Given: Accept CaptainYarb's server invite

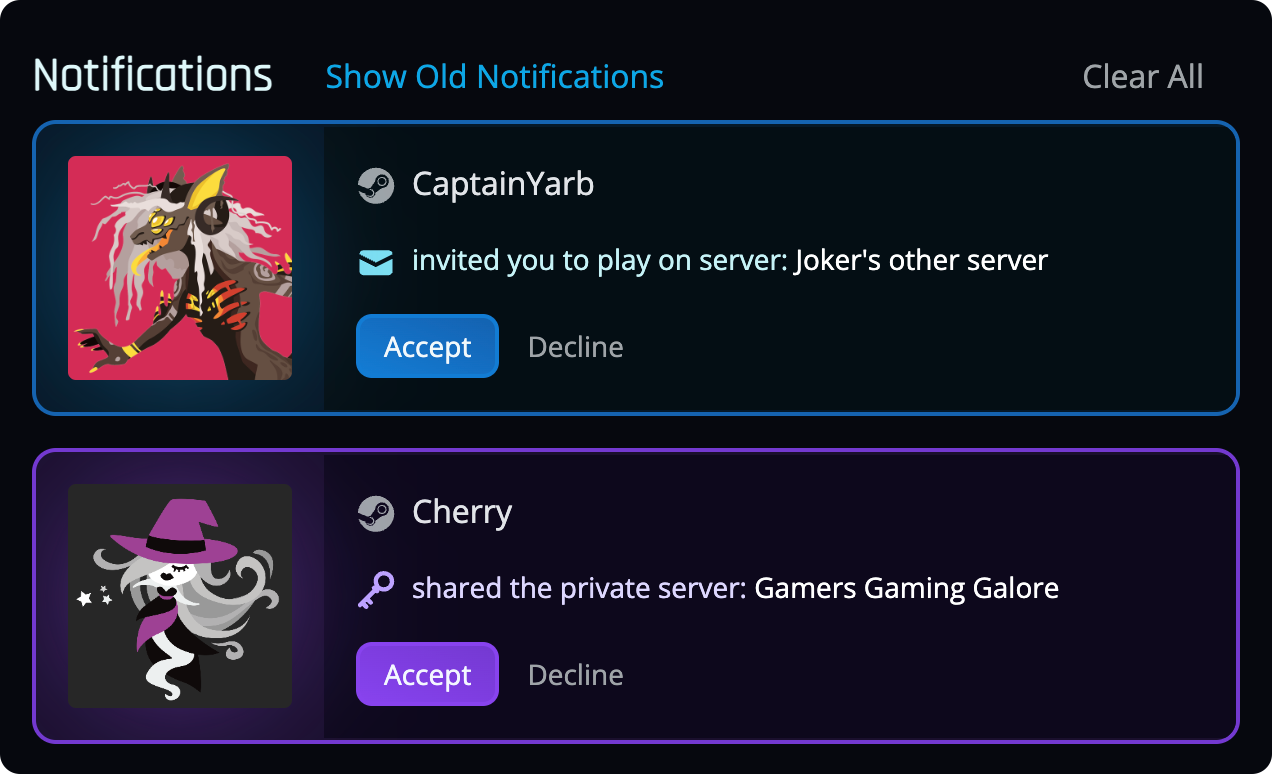Looking at the screenshot, I should tap(427, 346).
